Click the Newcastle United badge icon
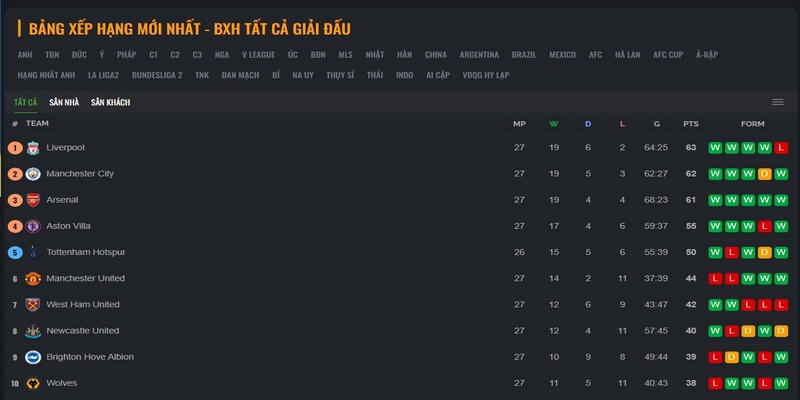 pos(33,331)
